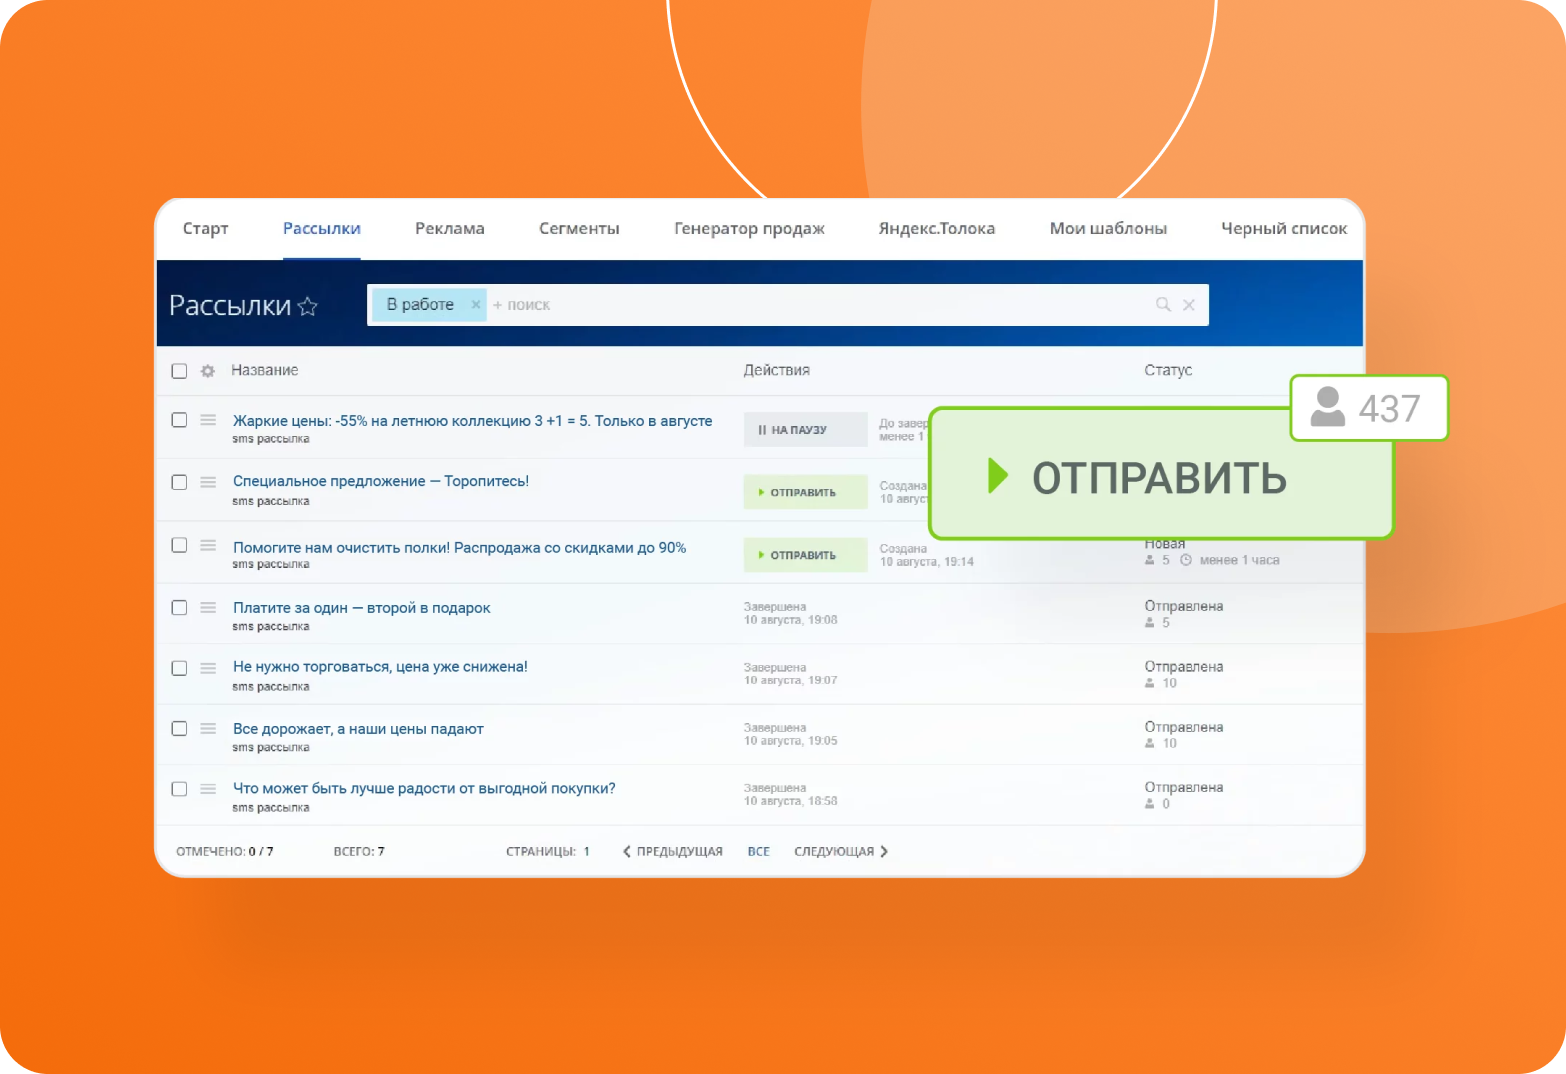Open row menu for 'Специальное предложение' mailing

point(208,482)
